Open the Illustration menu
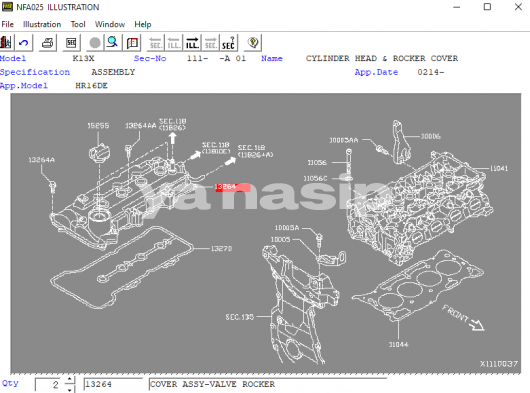Image resolution: width=530 pixels, height=393 pixels. pos(42,24)
